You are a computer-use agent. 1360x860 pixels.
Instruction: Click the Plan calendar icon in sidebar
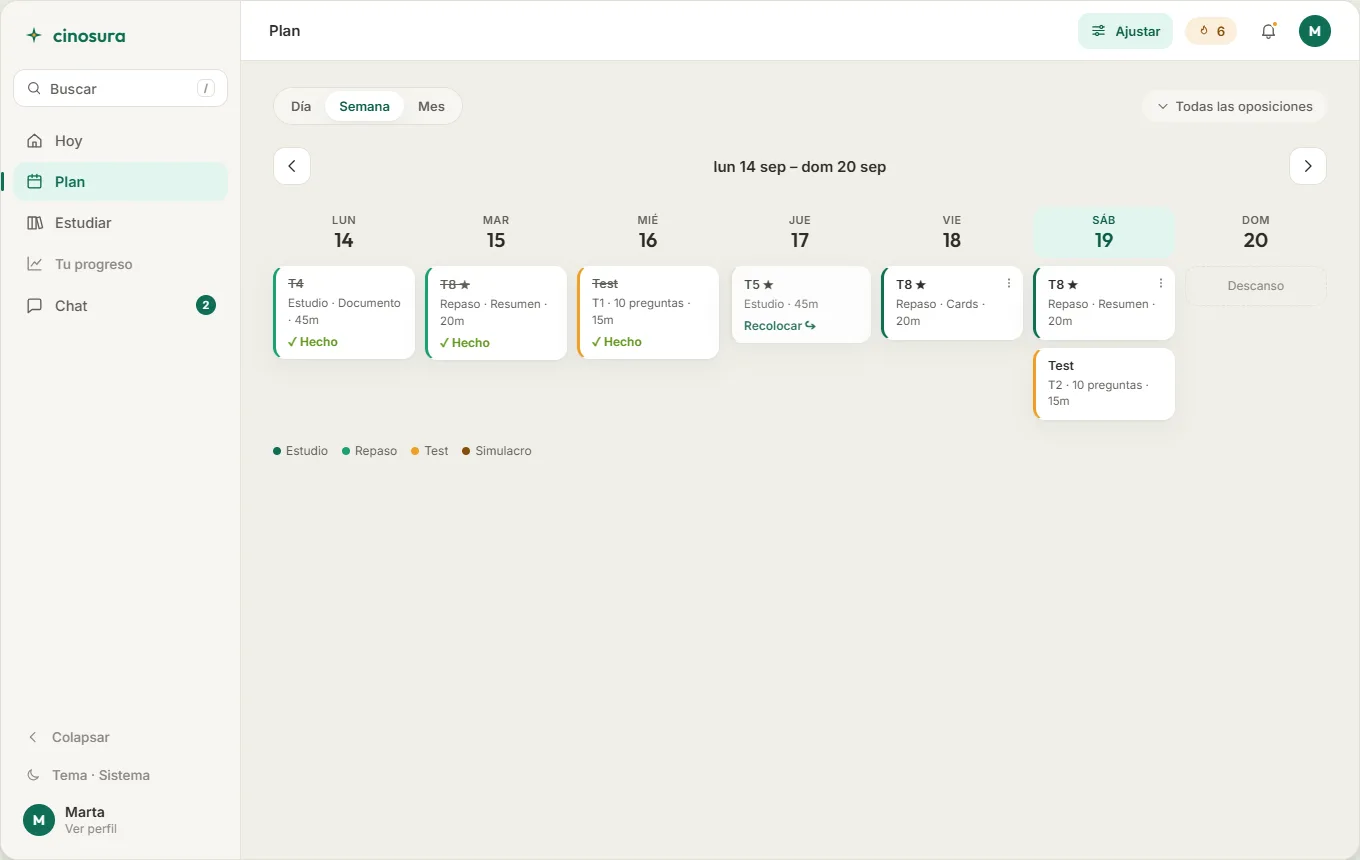(x=35, y=182)
